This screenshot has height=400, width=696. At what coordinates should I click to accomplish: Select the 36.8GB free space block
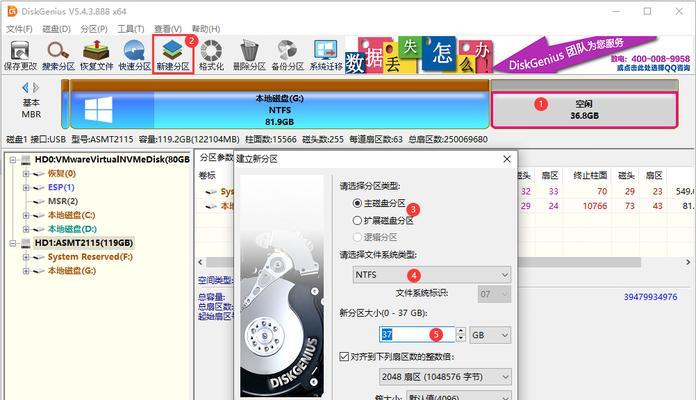coord(584,110)
